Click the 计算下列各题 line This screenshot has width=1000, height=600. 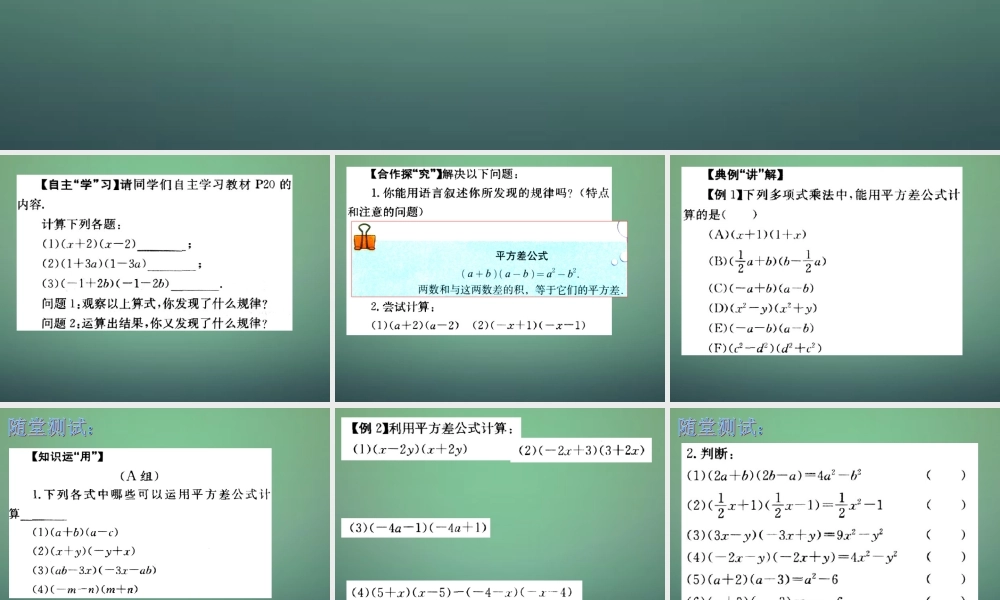(82, 224)
